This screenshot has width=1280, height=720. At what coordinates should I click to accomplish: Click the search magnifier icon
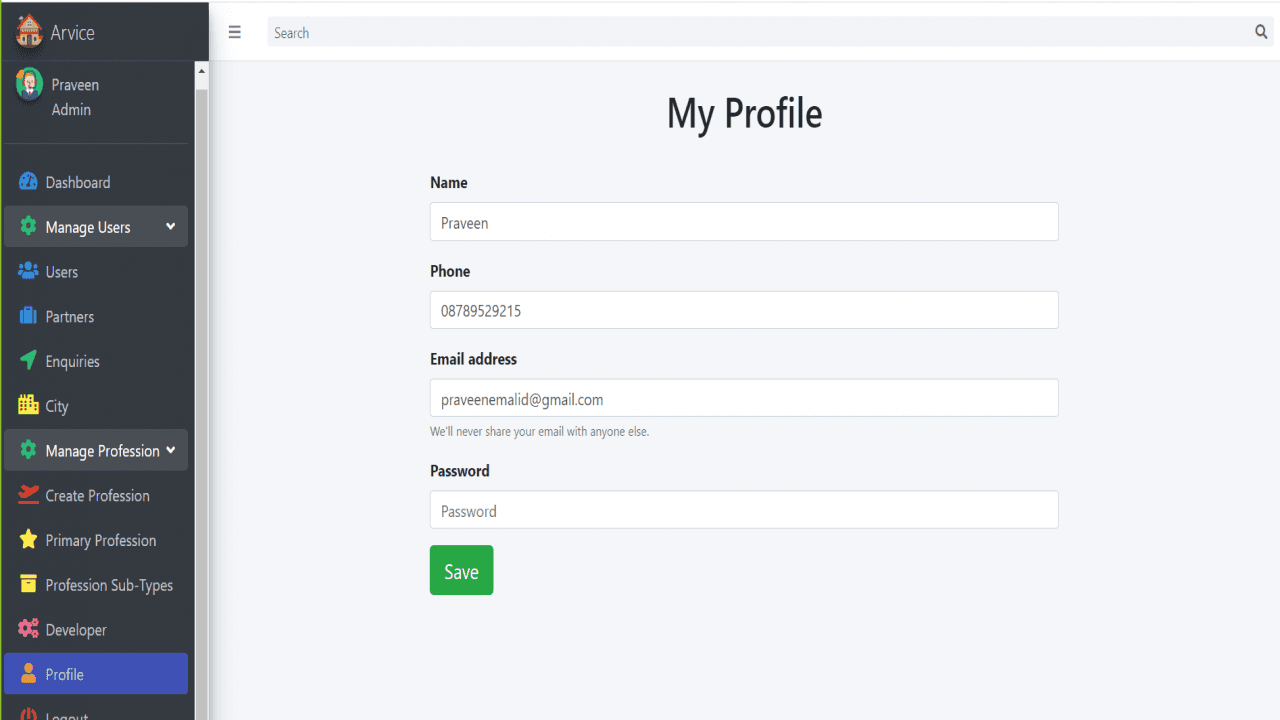click(x=1261, y=32)
